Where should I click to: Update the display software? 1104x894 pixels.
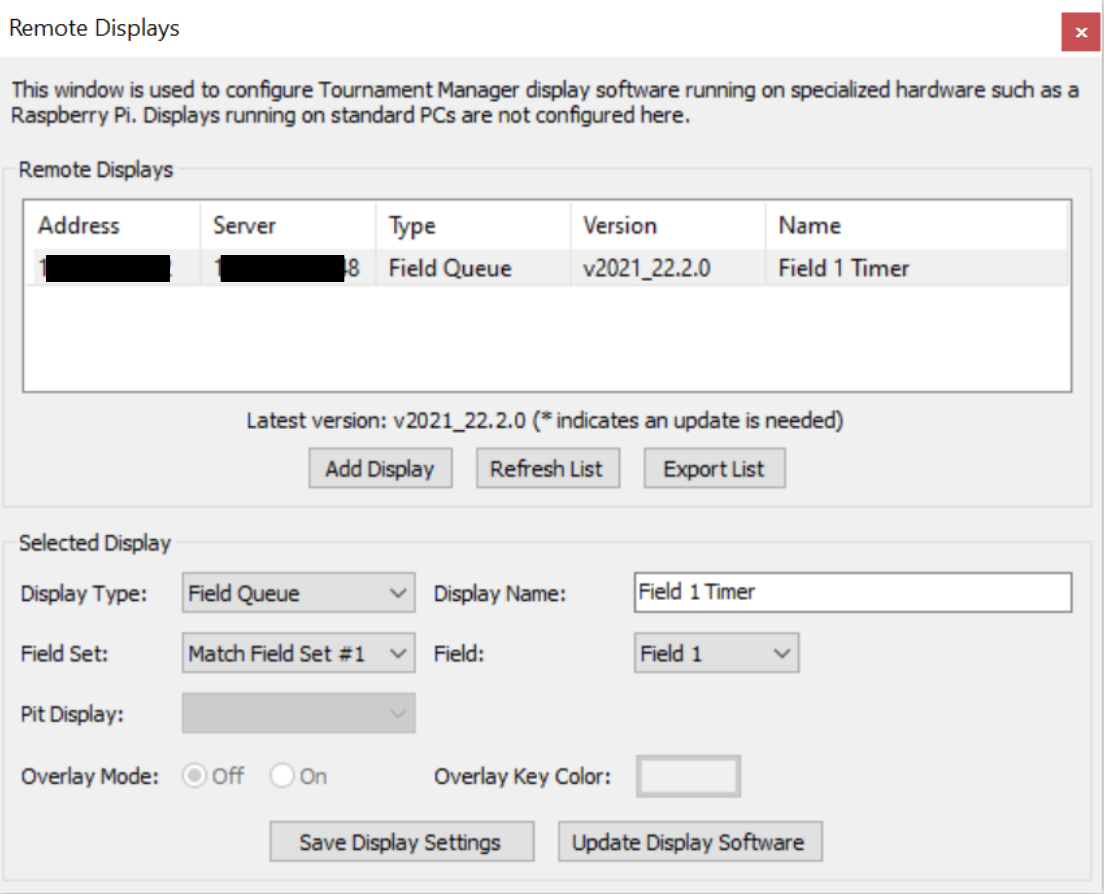[689, 841]
